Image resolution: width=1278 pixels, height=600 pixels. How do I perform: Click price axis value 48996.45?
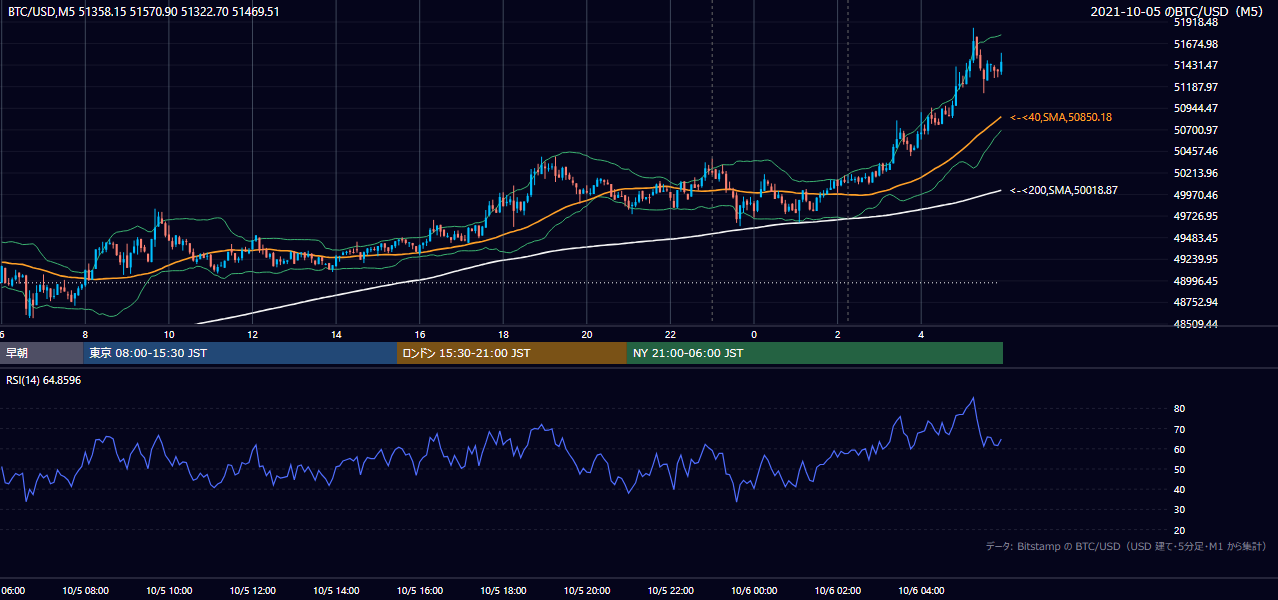(x=1196, y=281)
